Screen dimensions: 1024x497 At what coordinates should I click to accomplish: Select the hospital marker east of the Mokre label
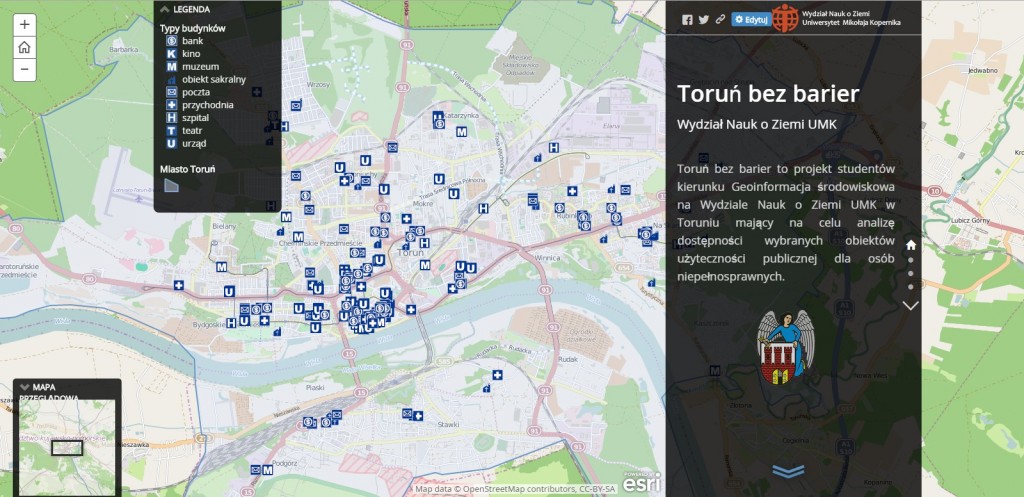point(483,208)
